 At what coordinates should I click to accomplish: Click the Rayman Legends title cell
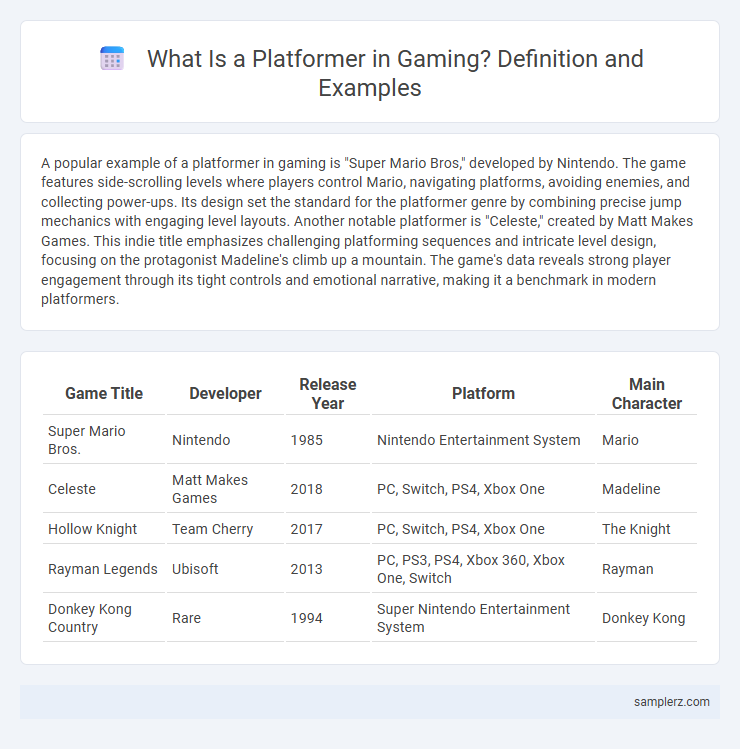(x=104, y=569)
